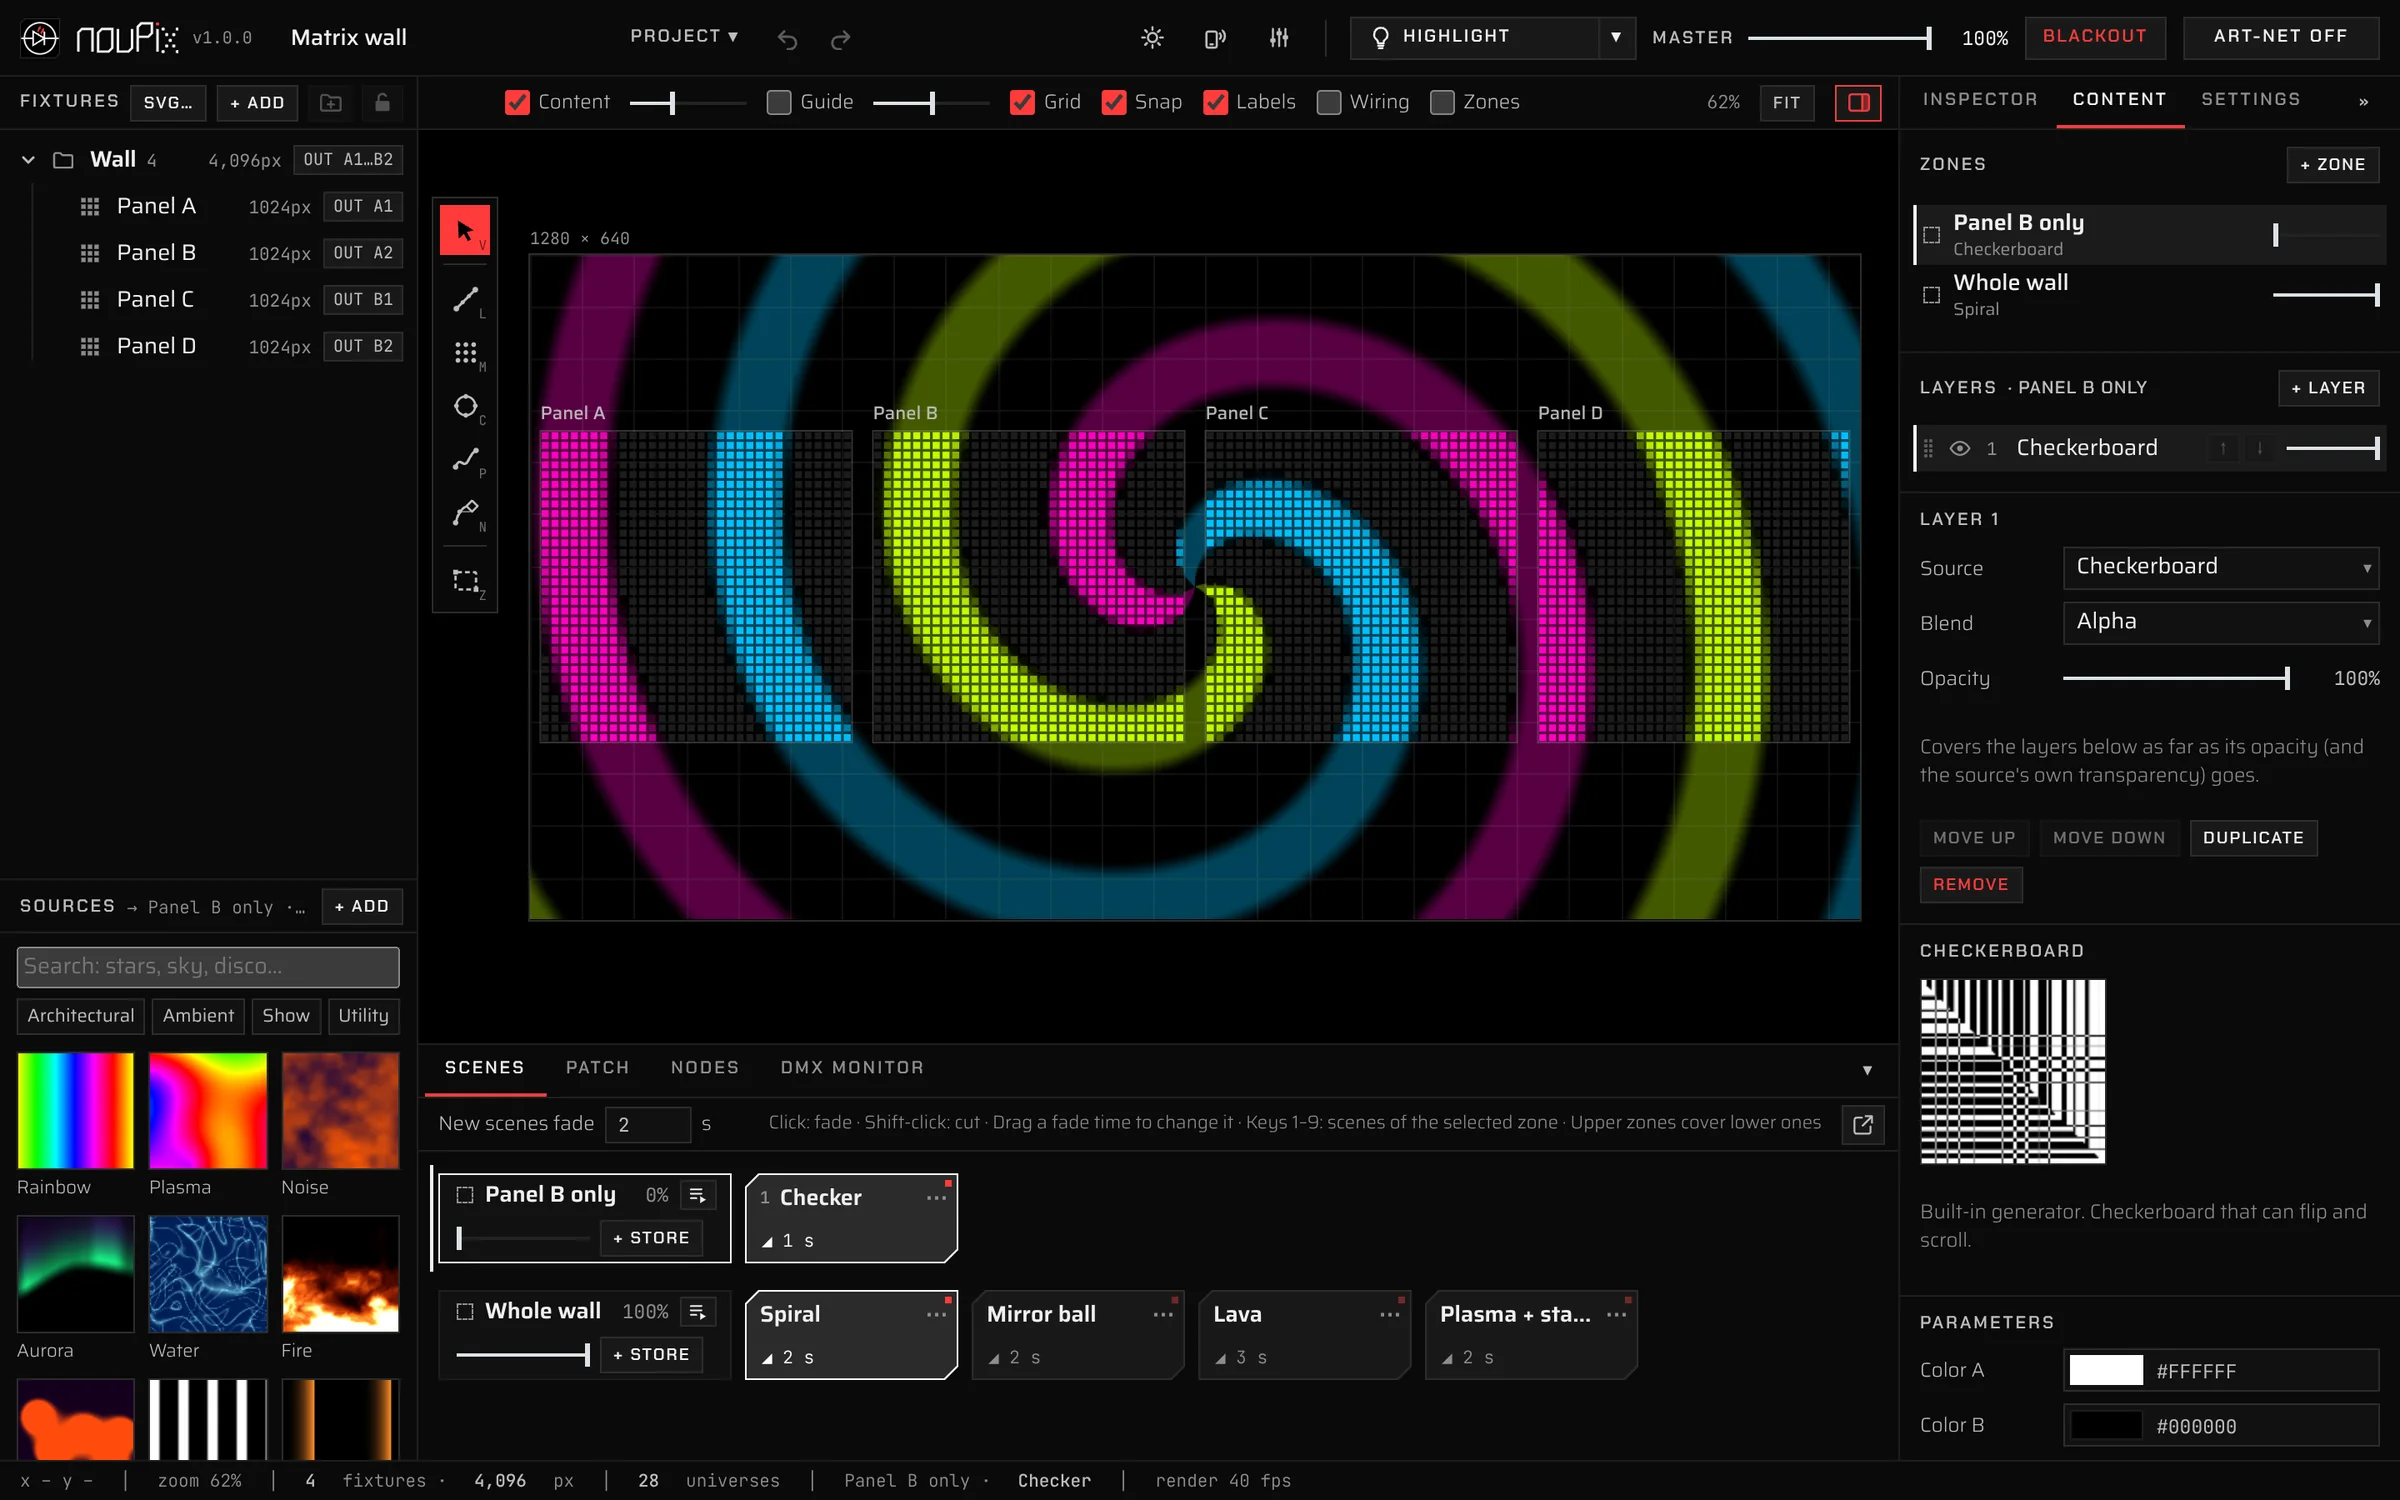This screenshot has width=2400, height=1500.
Task: Select the polyline path tool
Action: [465, 459]
